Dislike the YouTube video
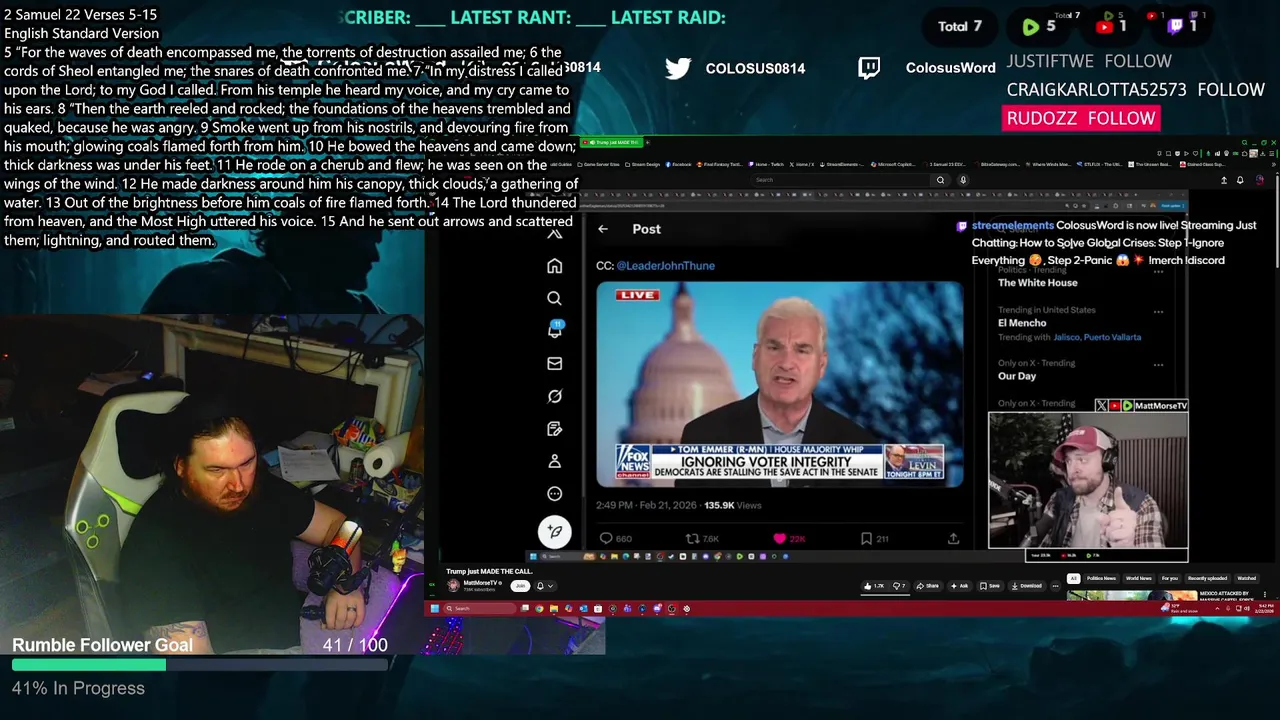This screenshot has width=1280, height=720. click(x=899, y=586)
